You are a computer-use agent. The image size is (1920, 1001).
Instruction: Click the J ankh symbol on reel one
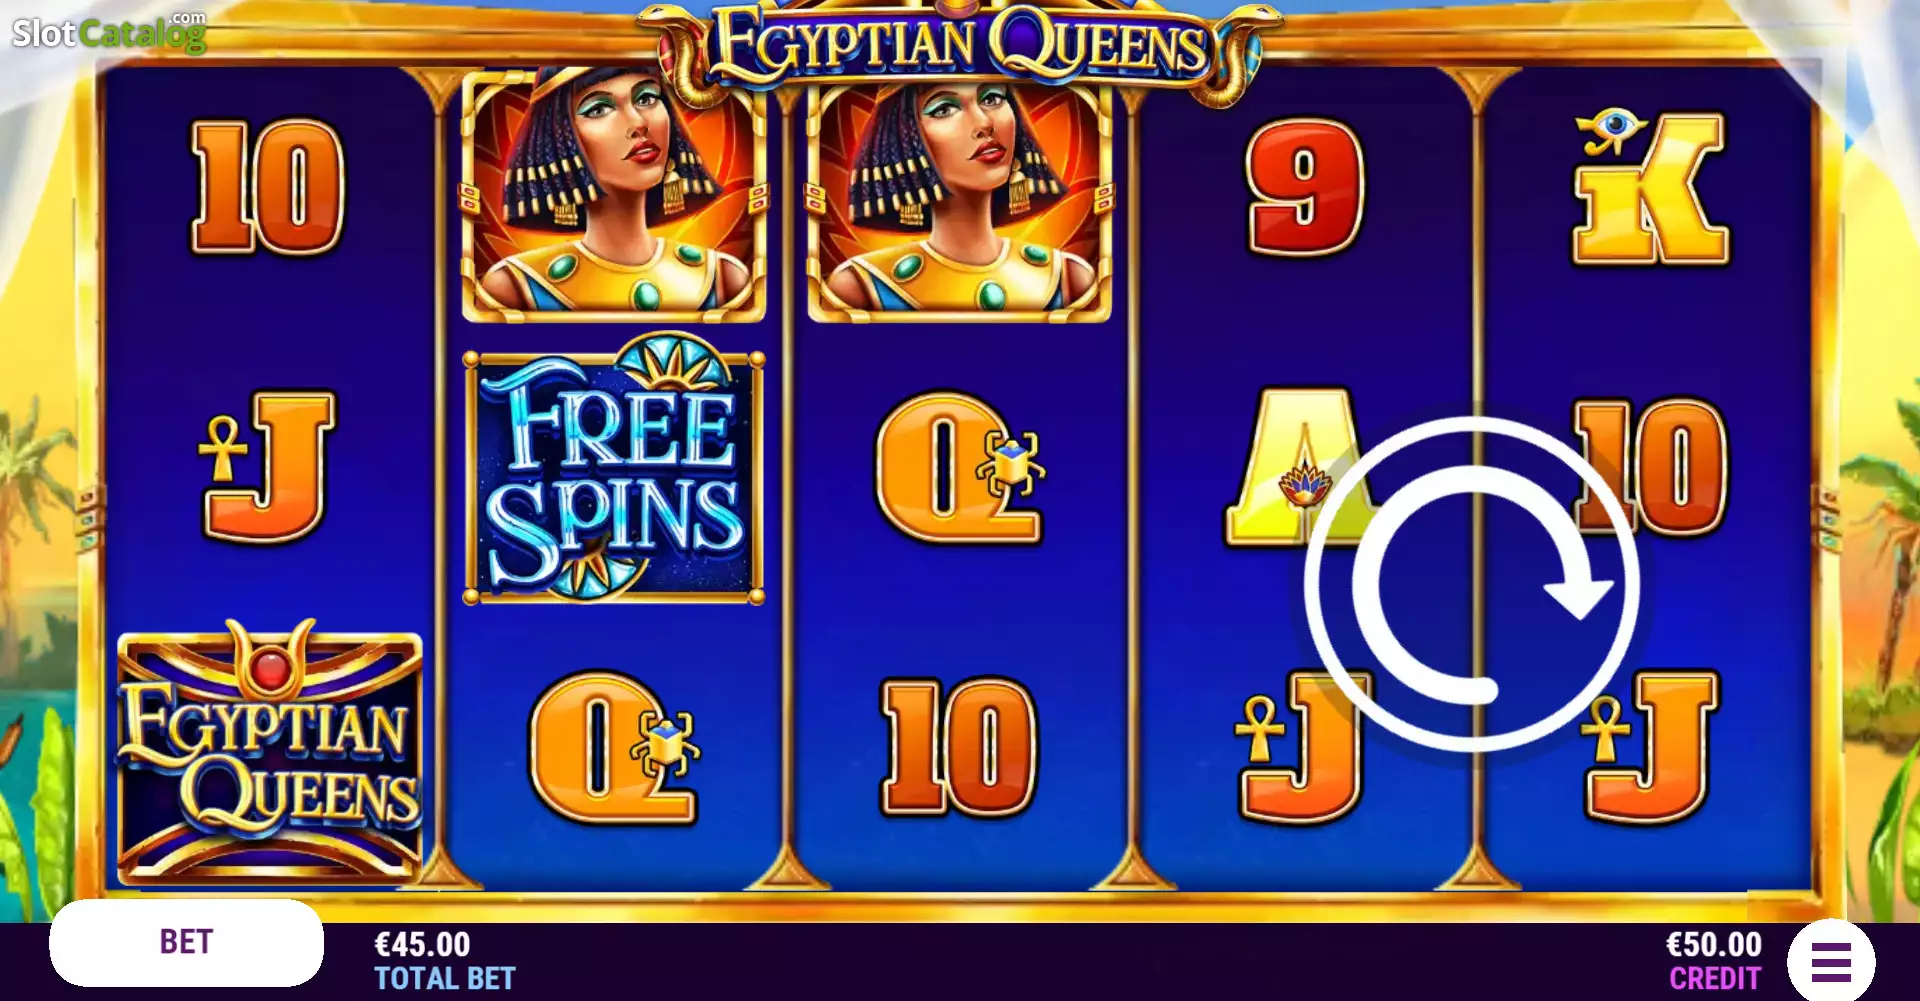click(268, 466)
